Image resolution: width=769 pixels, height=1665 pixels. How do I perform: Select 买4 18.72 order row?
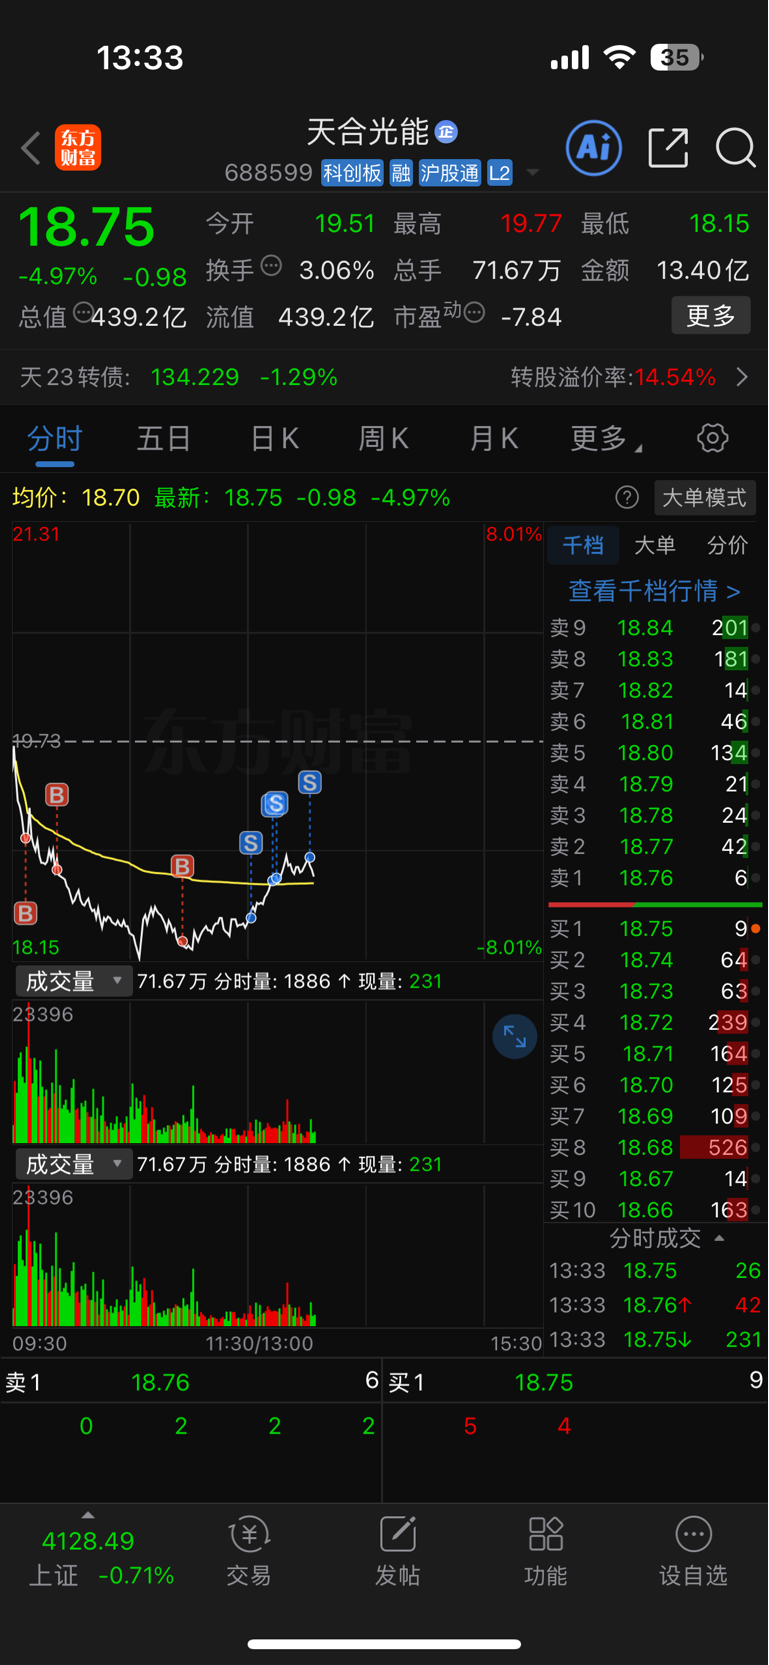655,1022
